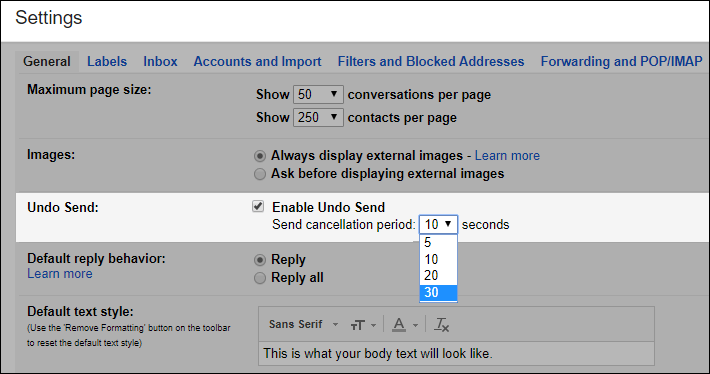The image size is (710, 374).
Task: Open Filters and Blocked Addresses tab
Action: click(x=431, y=62)
